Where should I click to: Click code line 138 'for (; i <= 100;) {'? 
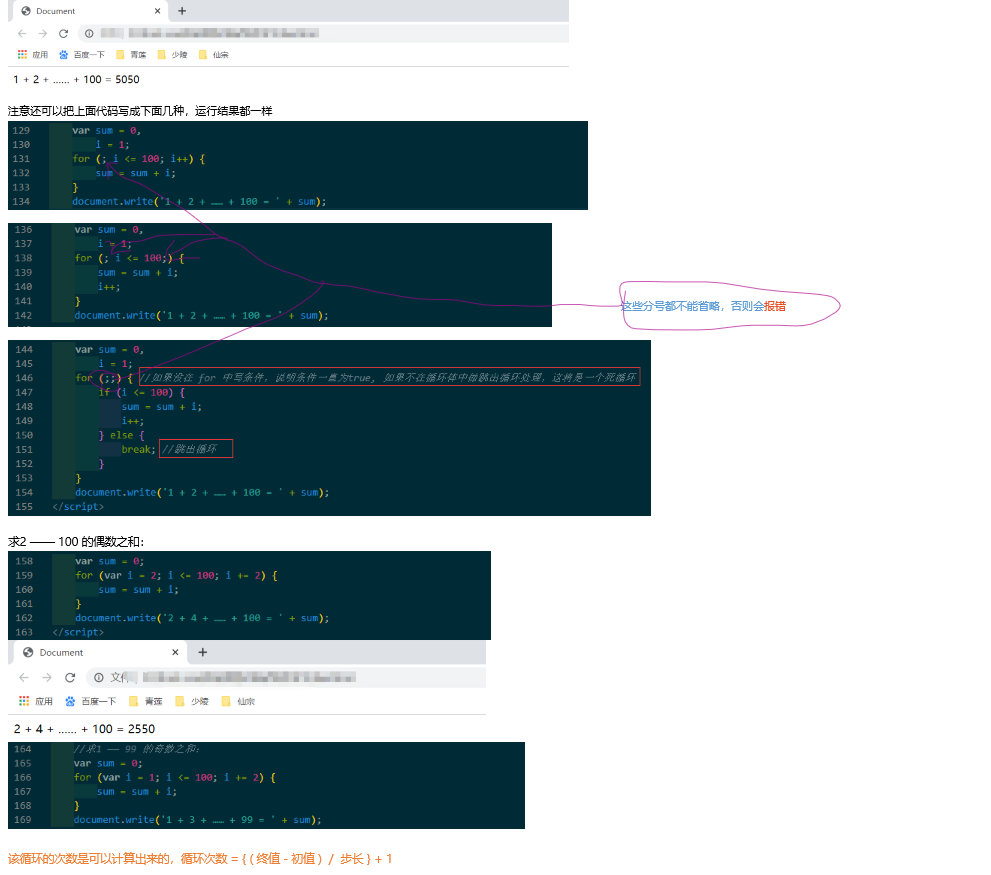coord(130,258)
